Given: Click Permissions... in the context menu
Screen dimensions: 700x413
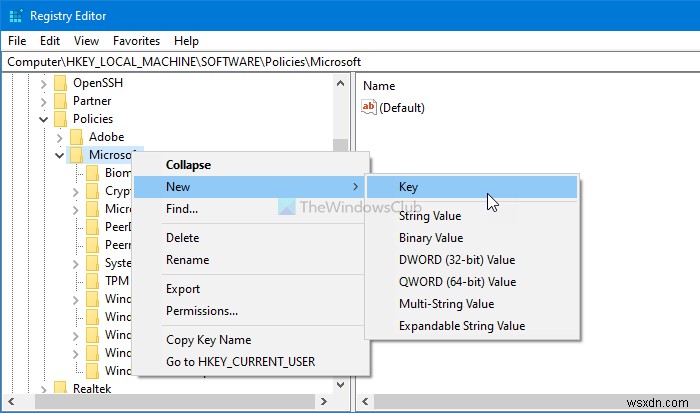Looking at the screenshot, I should pos(201,311).
